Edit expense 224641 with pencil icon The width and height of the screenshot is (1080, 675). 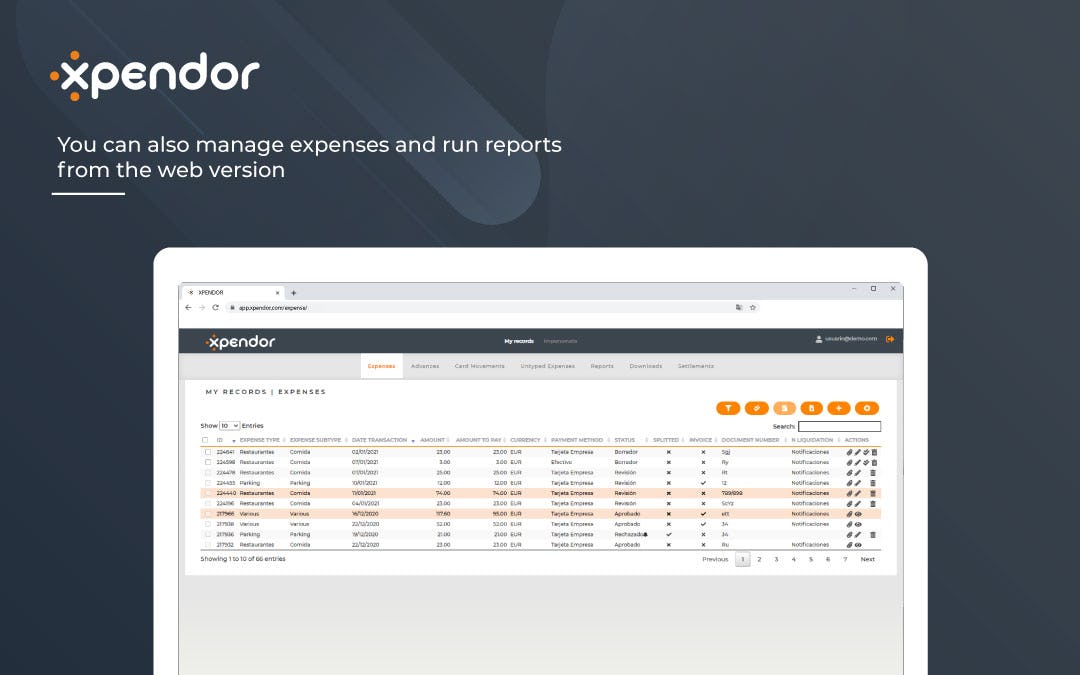point(858,453)
